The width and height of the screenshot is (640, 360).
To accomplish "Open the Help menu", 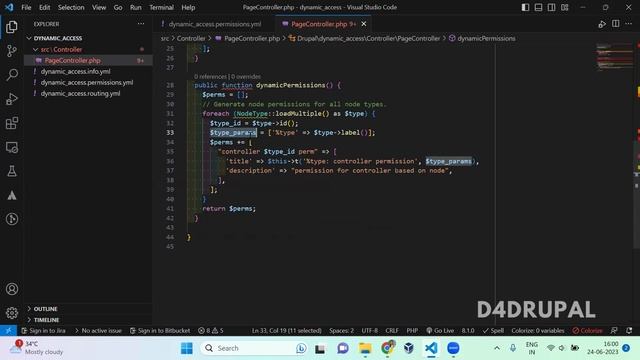I will point(188,7).
